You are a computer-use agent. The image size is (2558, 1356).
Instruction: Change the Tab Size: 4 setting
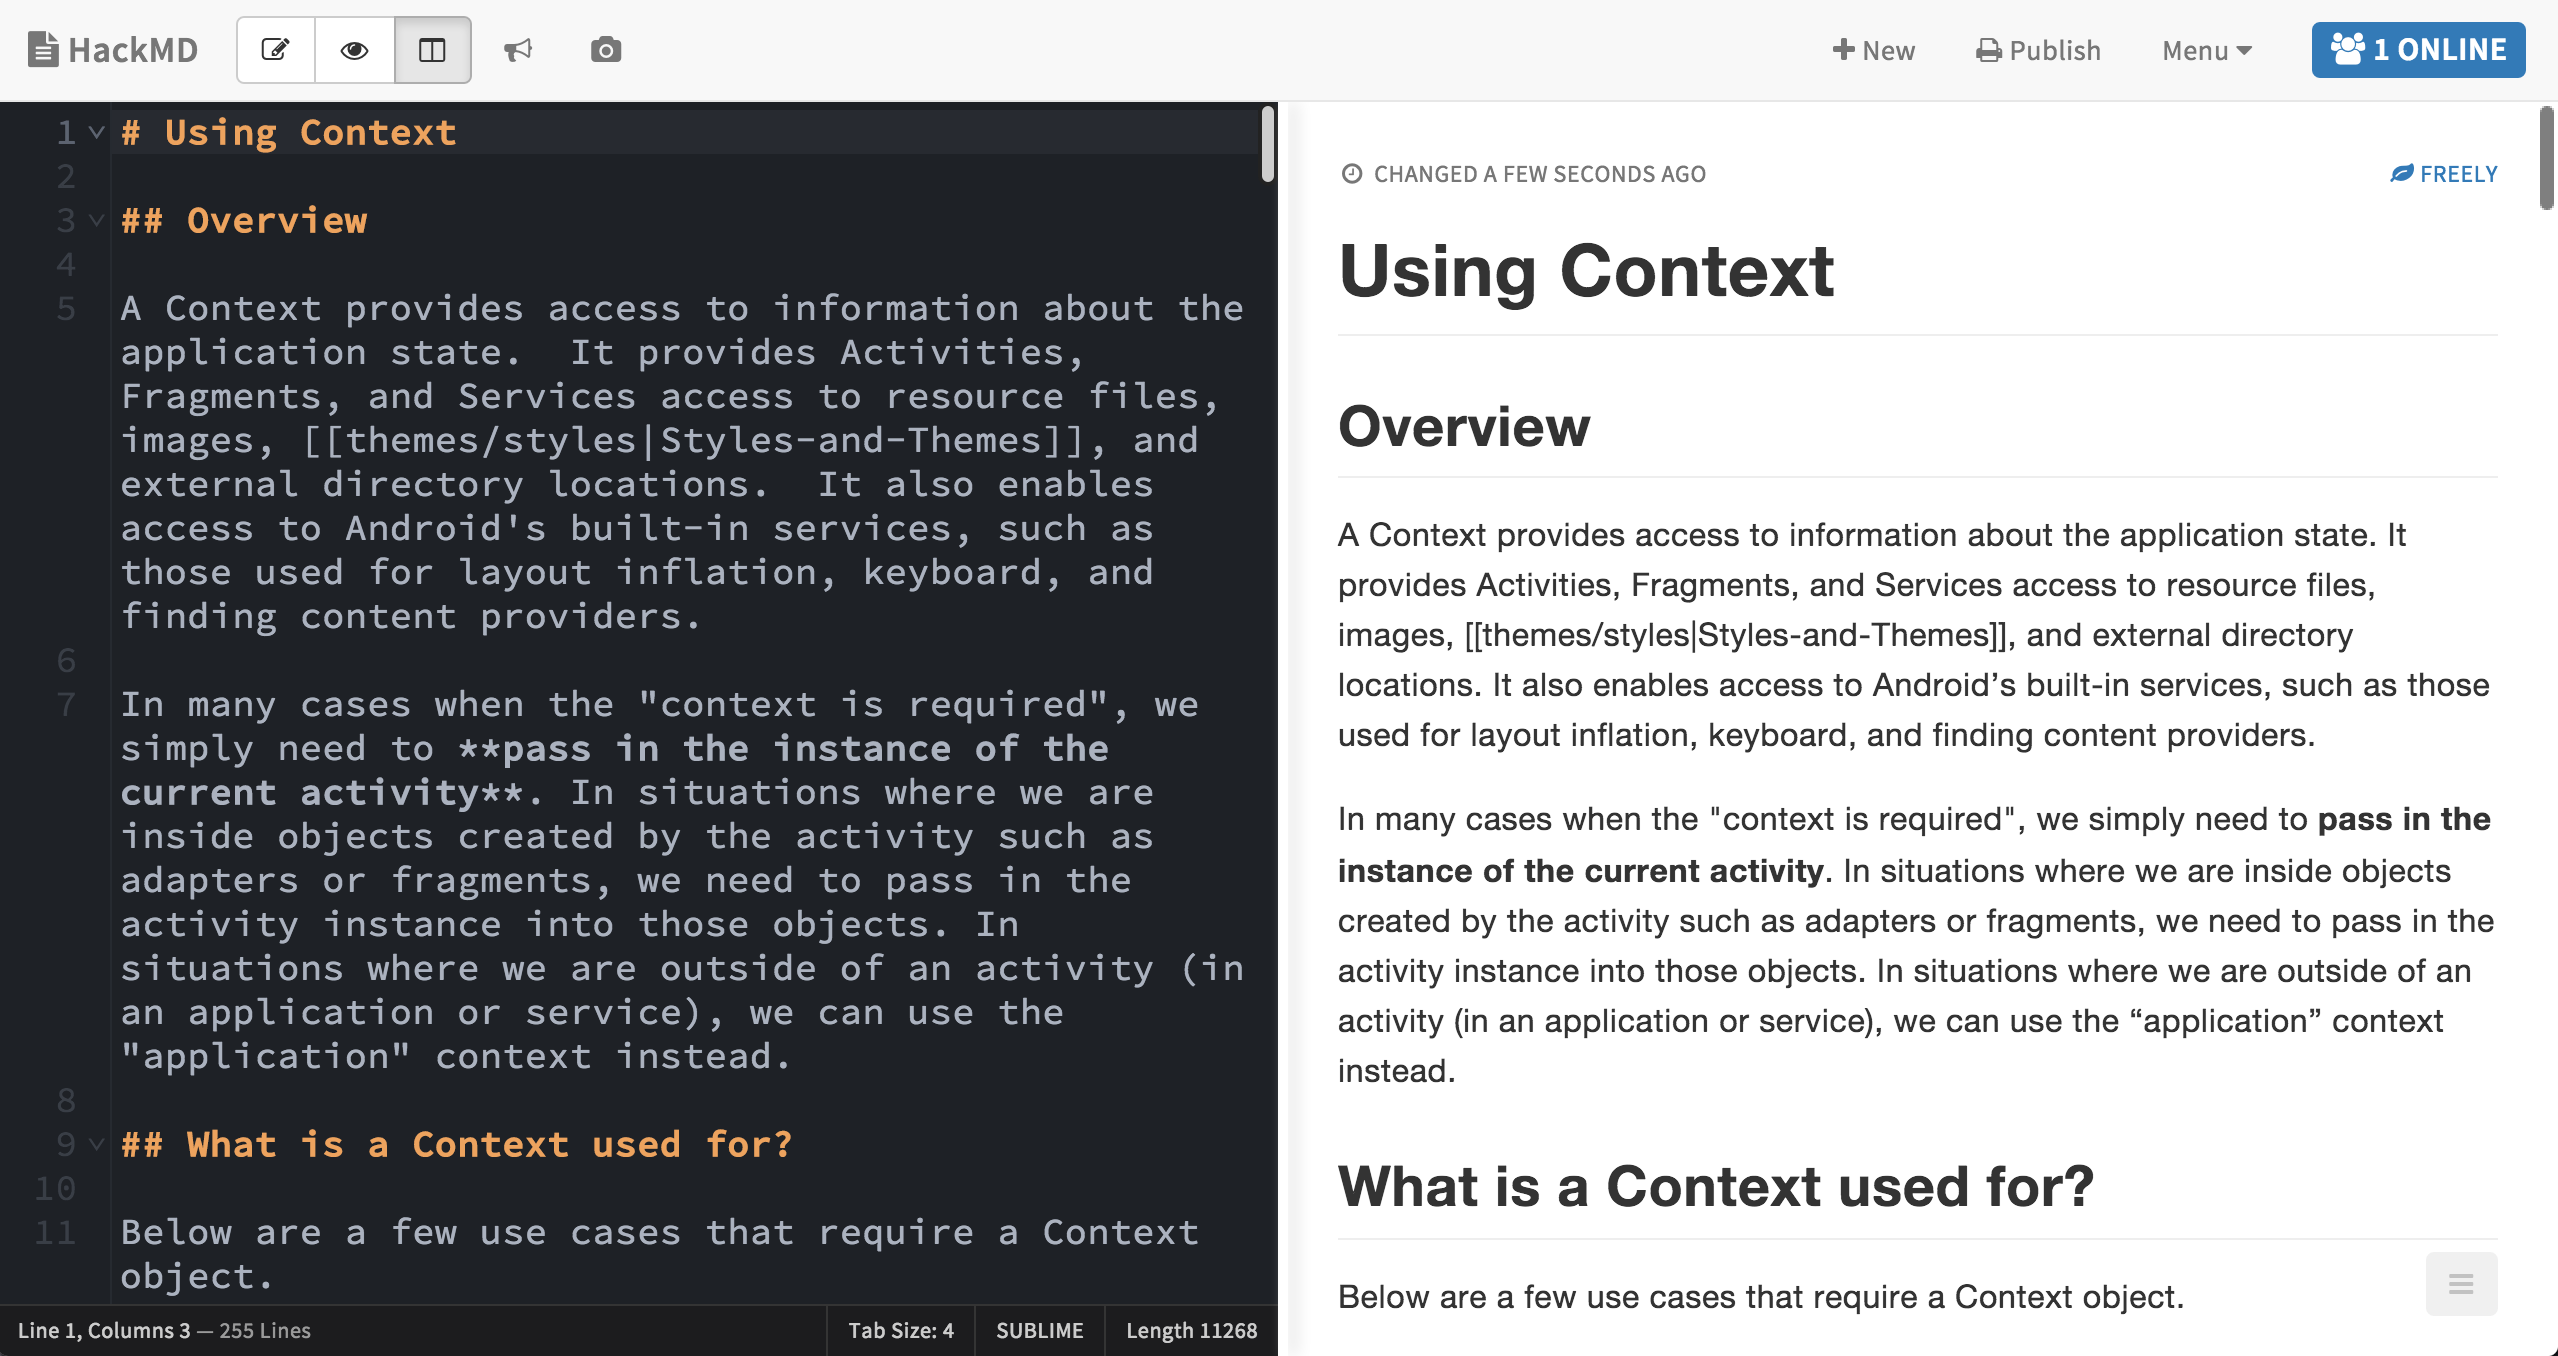pos(900,1330)
